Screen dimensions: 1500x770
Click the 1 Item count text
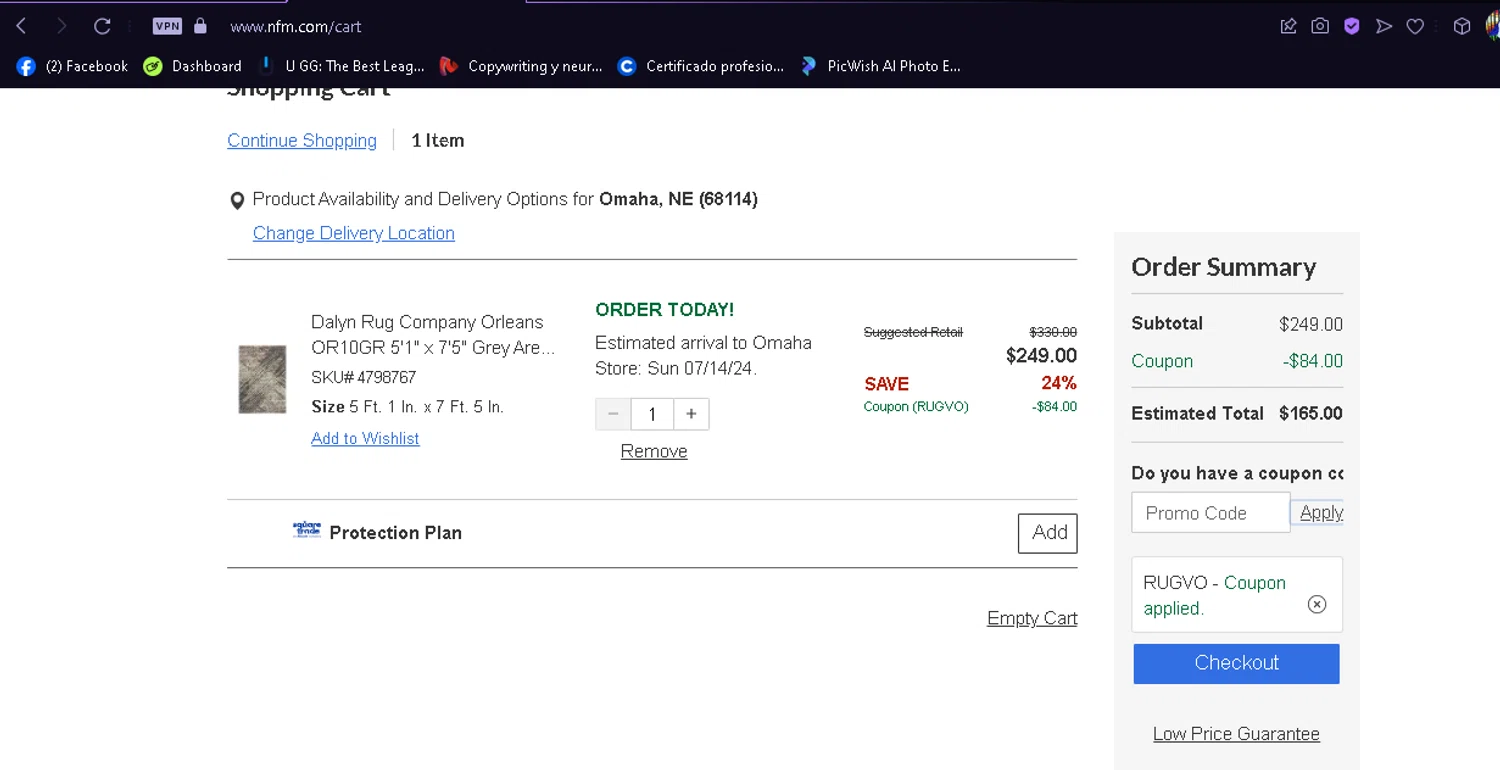coord(438,141)
